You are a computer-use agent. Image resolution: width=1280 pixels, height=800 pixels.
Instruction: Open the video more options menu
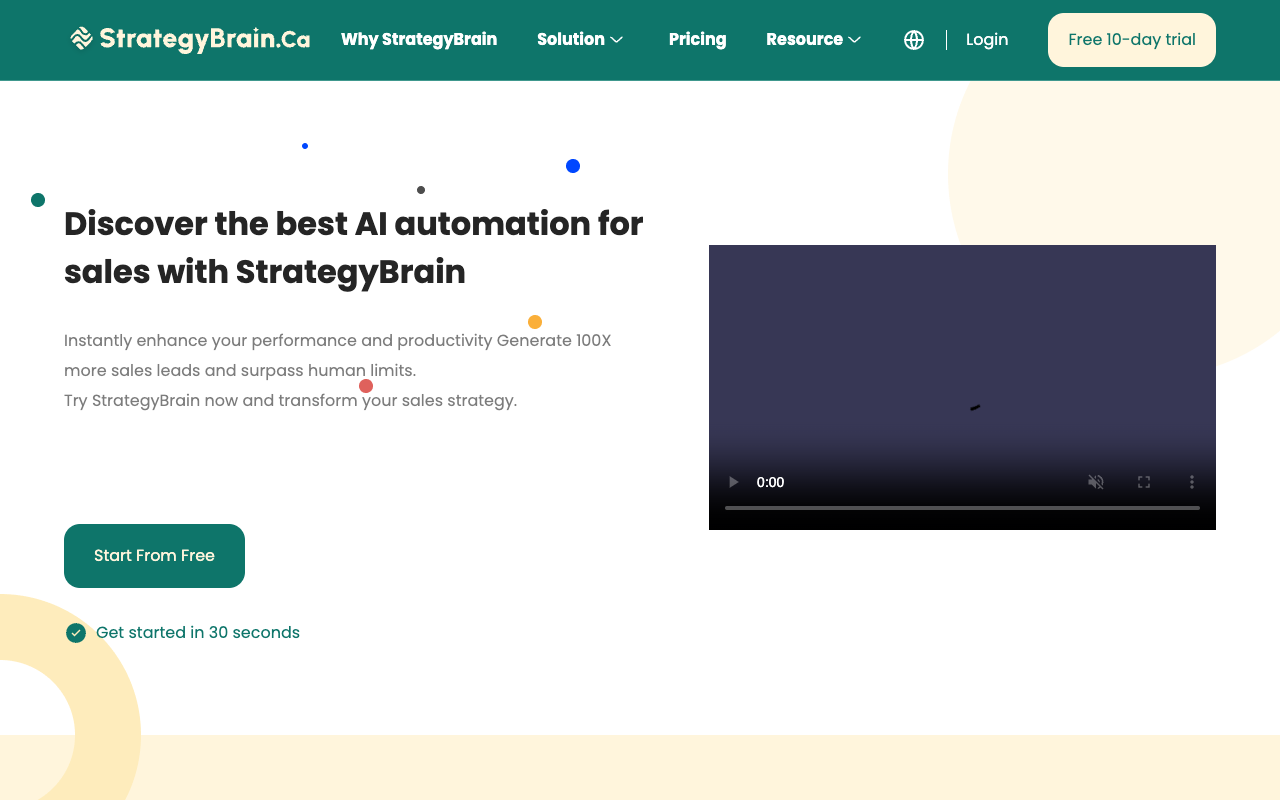[1192, 482]
